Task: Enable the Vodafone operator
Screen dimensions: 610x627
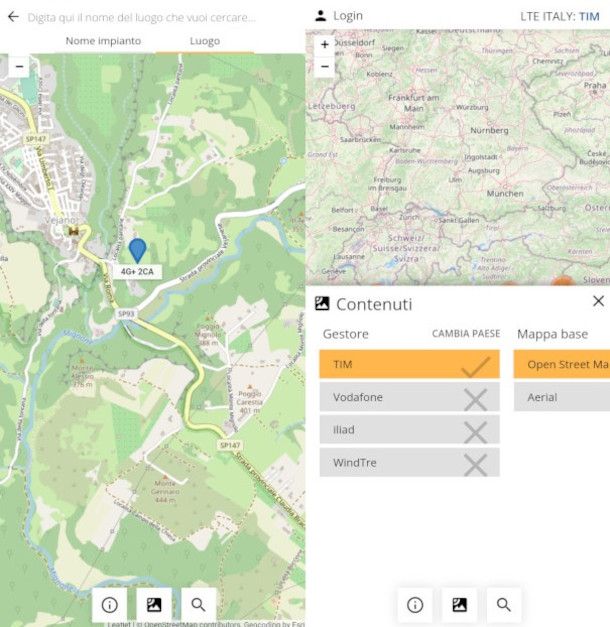Action: [409, 397]
